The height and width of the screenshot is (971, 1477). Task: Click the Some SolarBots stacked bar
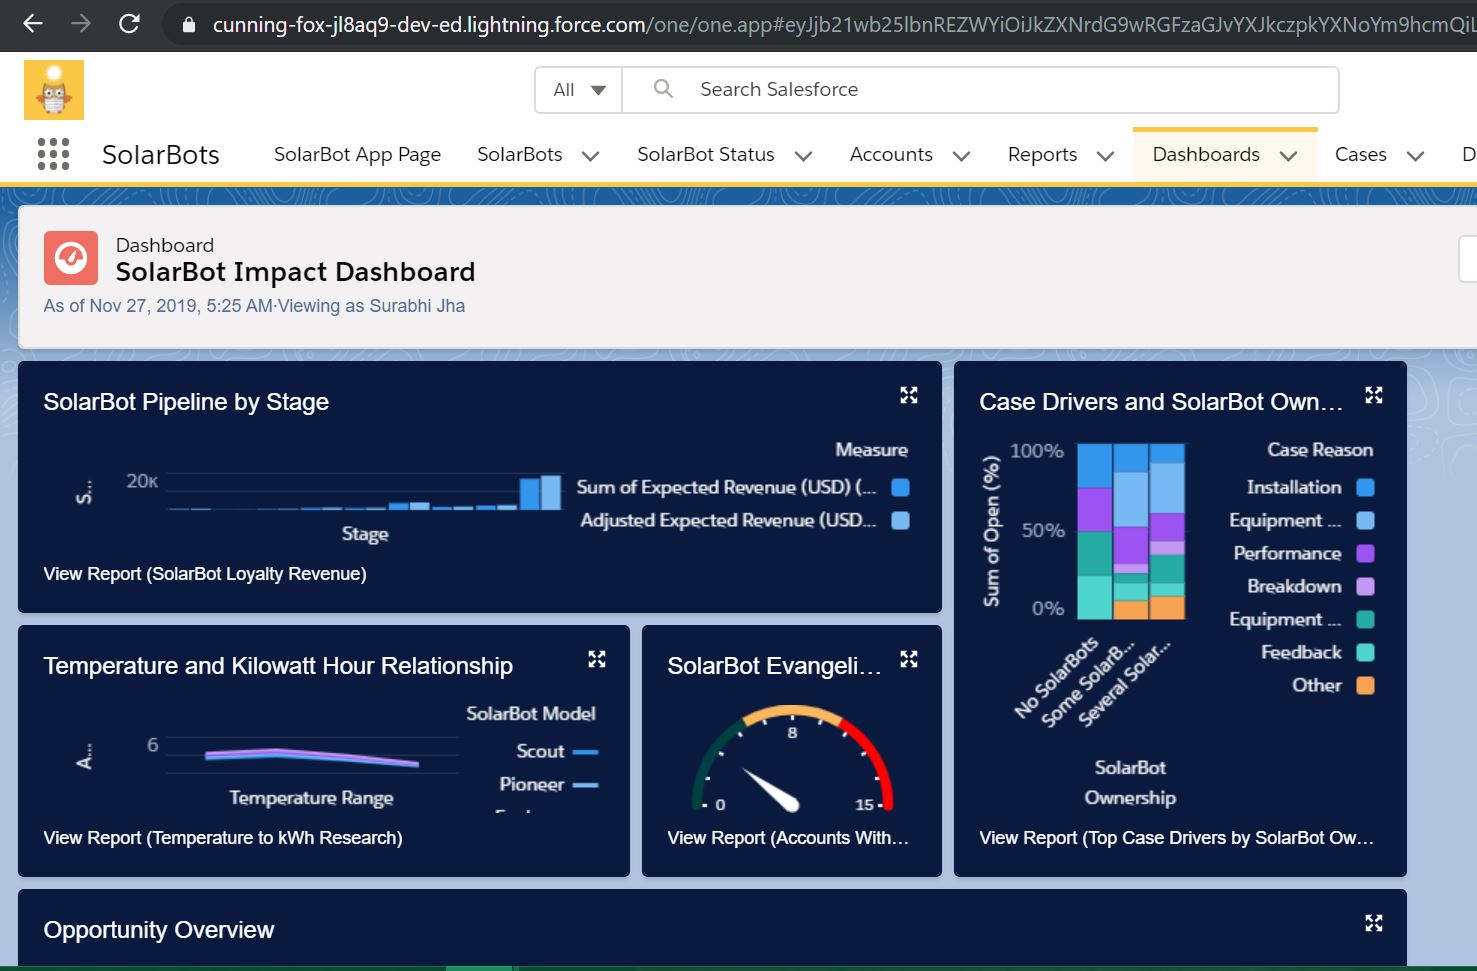tap(1131, 532)
